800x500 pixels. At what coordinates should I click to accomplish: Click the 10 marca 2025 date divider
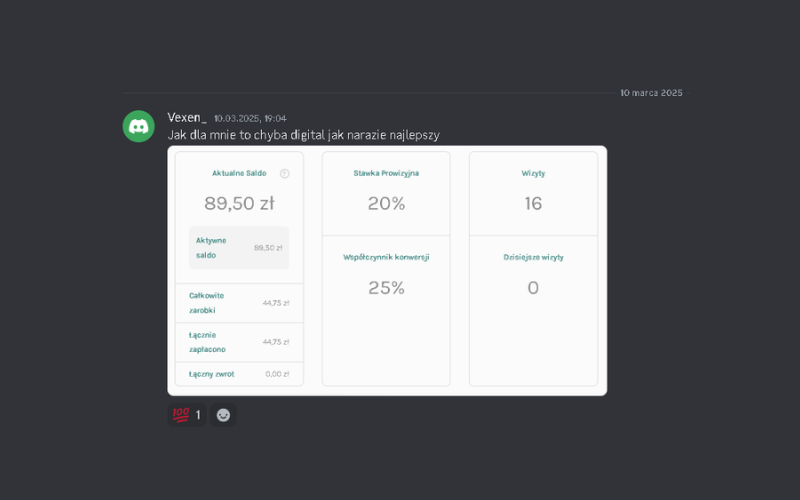pos(651,93)
